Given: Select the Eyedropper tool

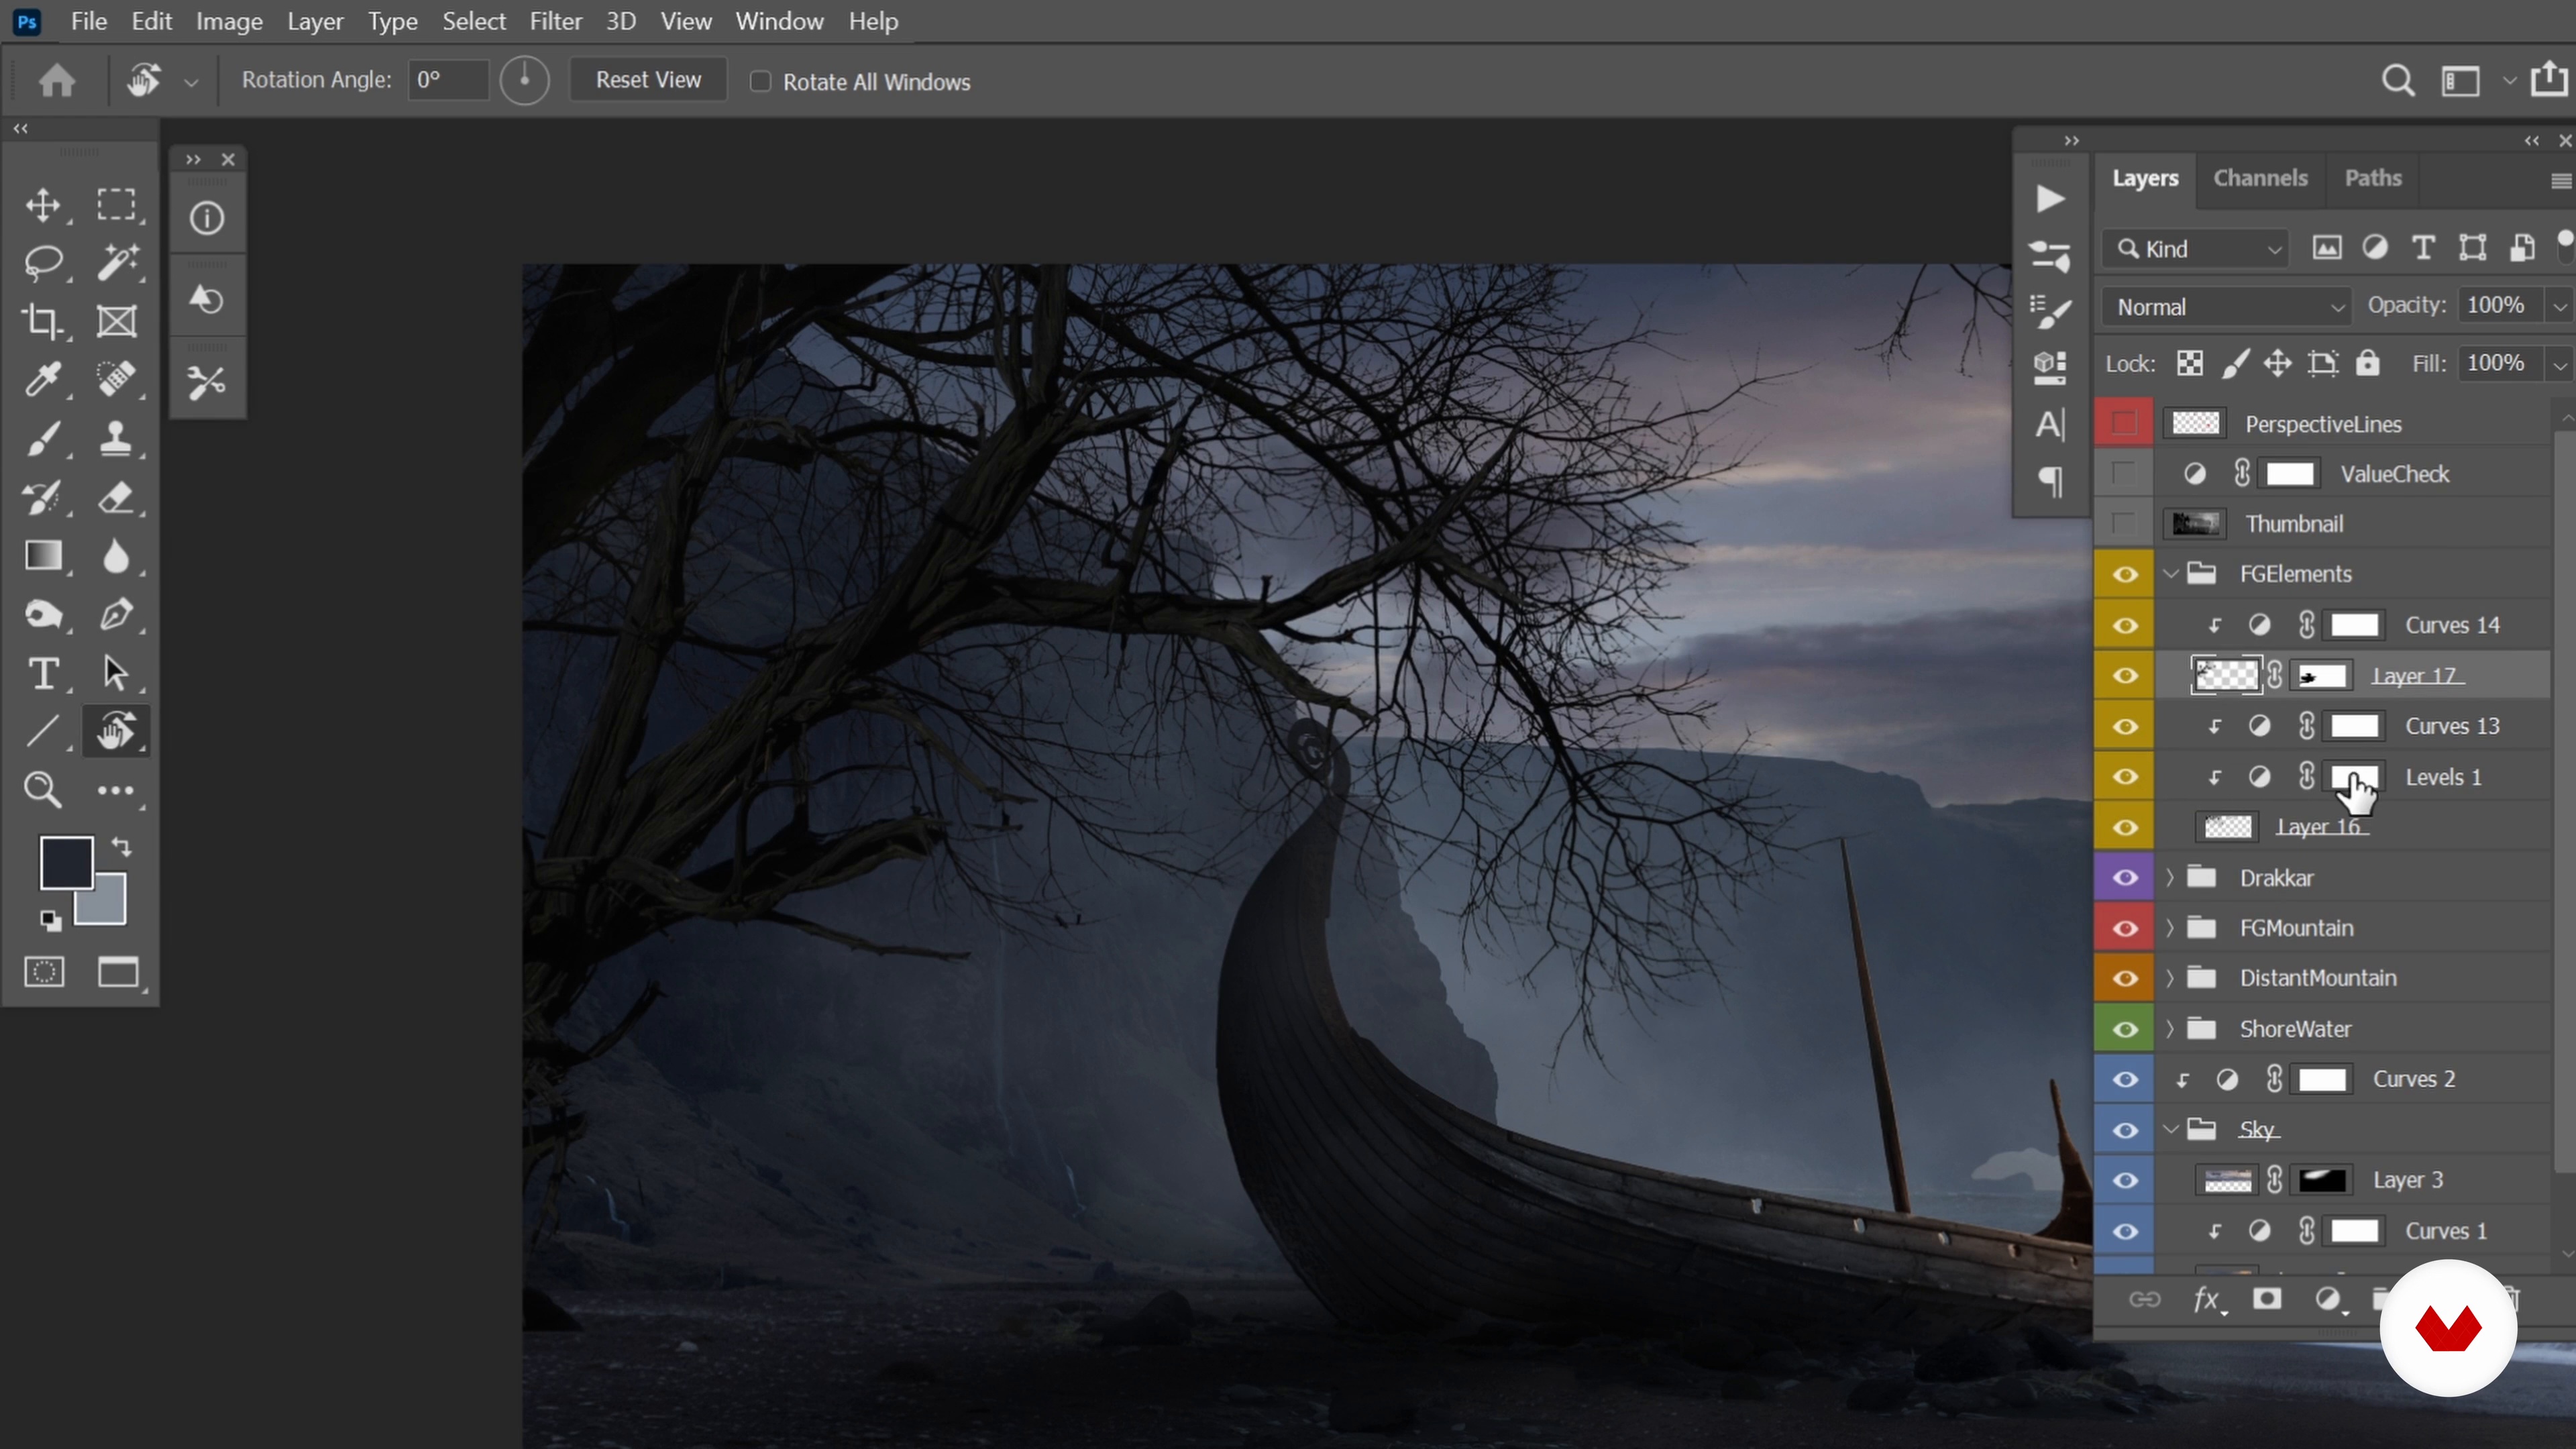Looking at the screenshot, I should (43, 379).
